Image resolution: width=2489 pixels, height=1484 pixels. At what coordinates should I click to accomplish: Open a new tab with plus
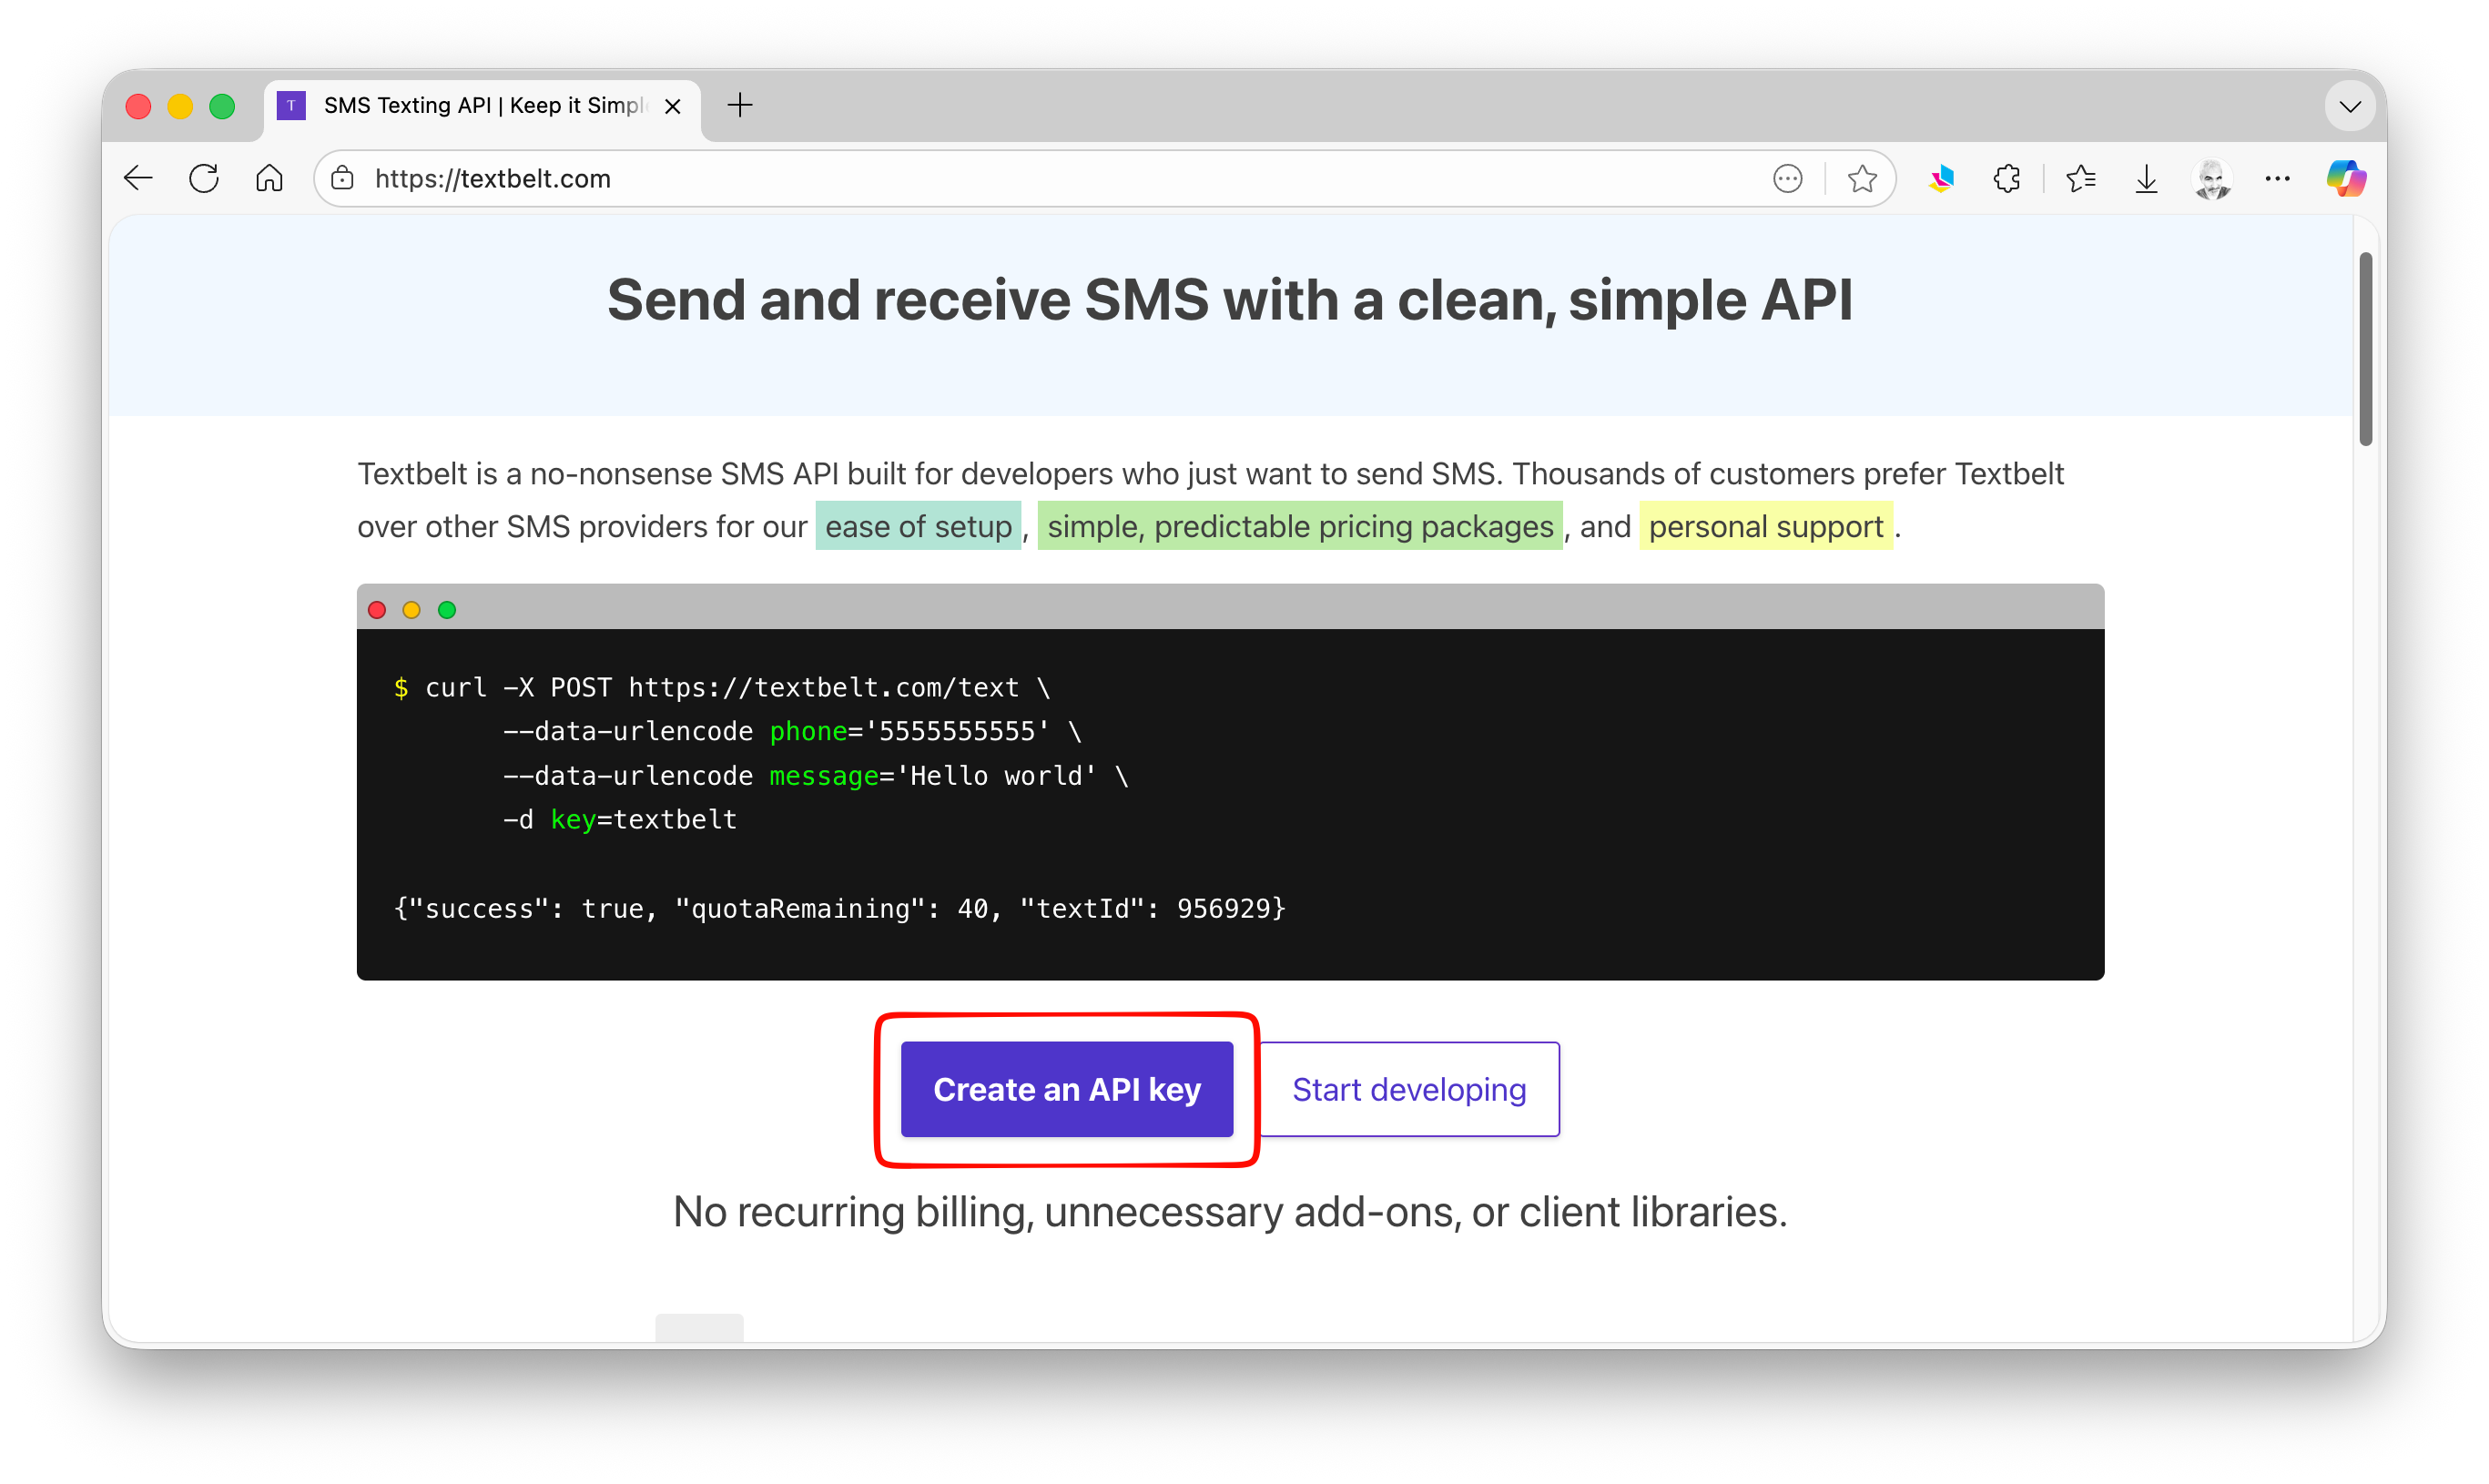(x=740, y=106)
